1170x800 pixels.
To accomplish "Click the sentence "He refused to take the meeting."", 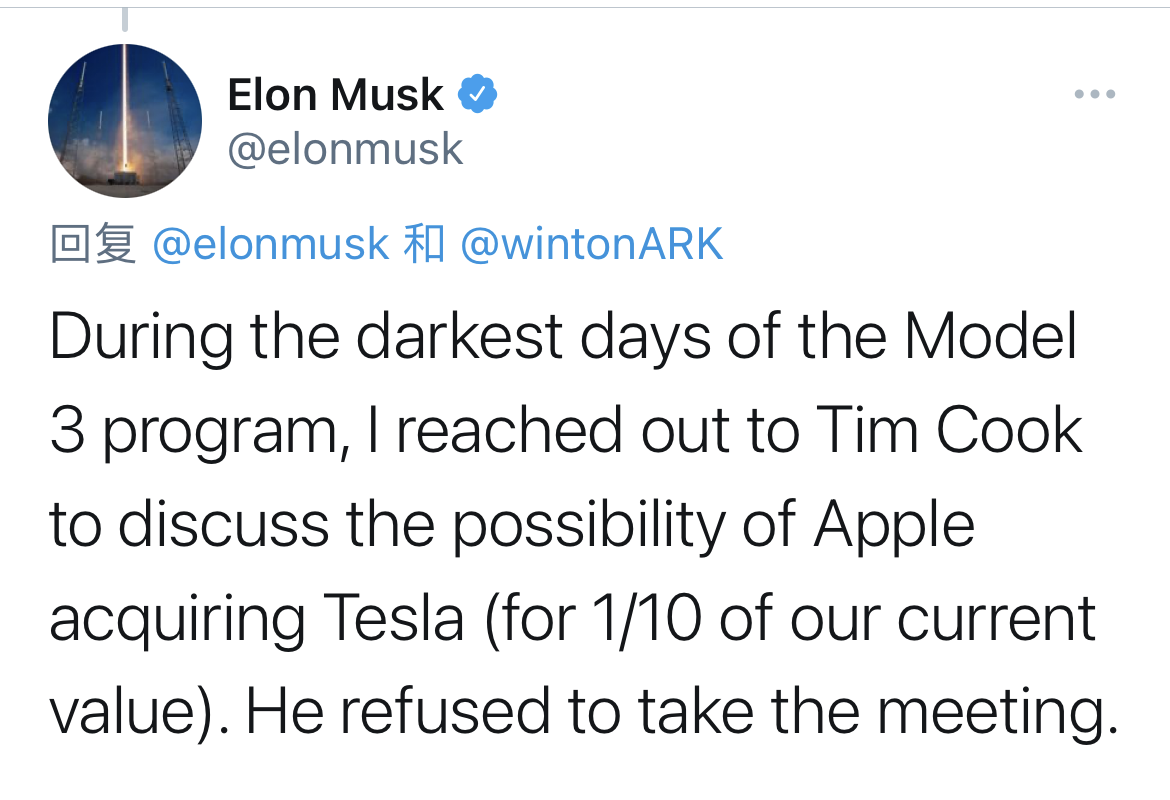I will (x=681, y=711).
